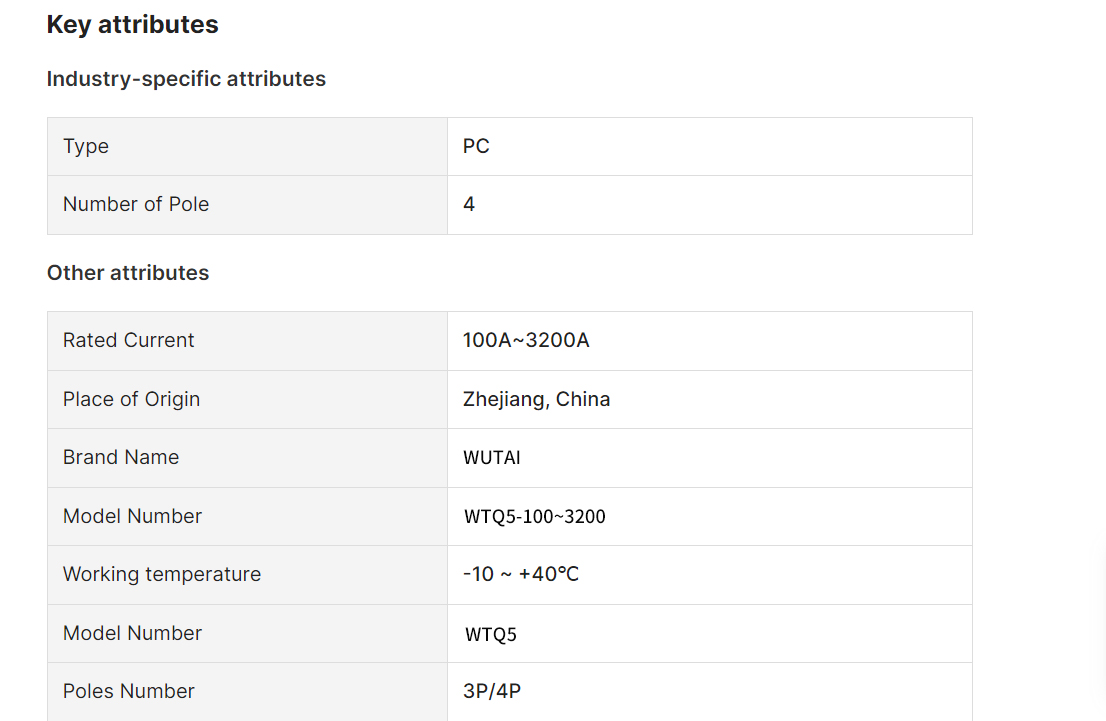Image resolution: width=1106 pixels, height=721 pixels.
Task: Click the Brand Name label
Action: 121,457
